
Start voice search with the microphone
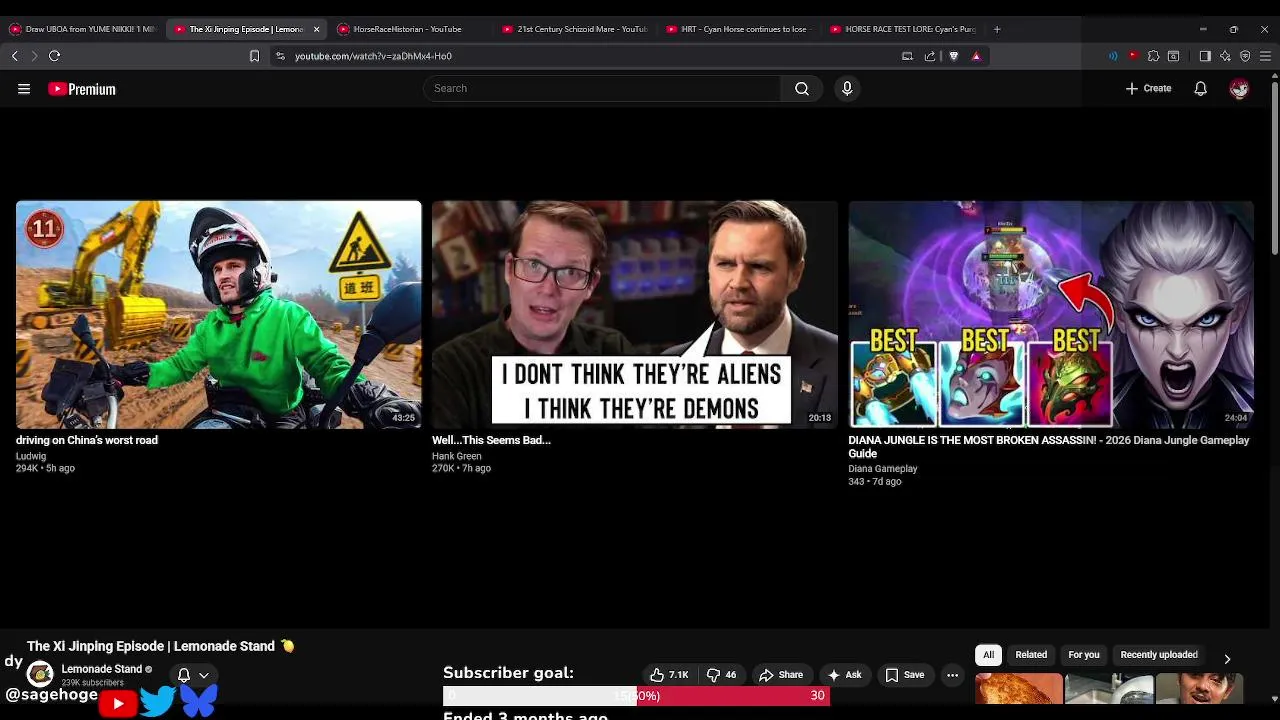tap(847, 89)
